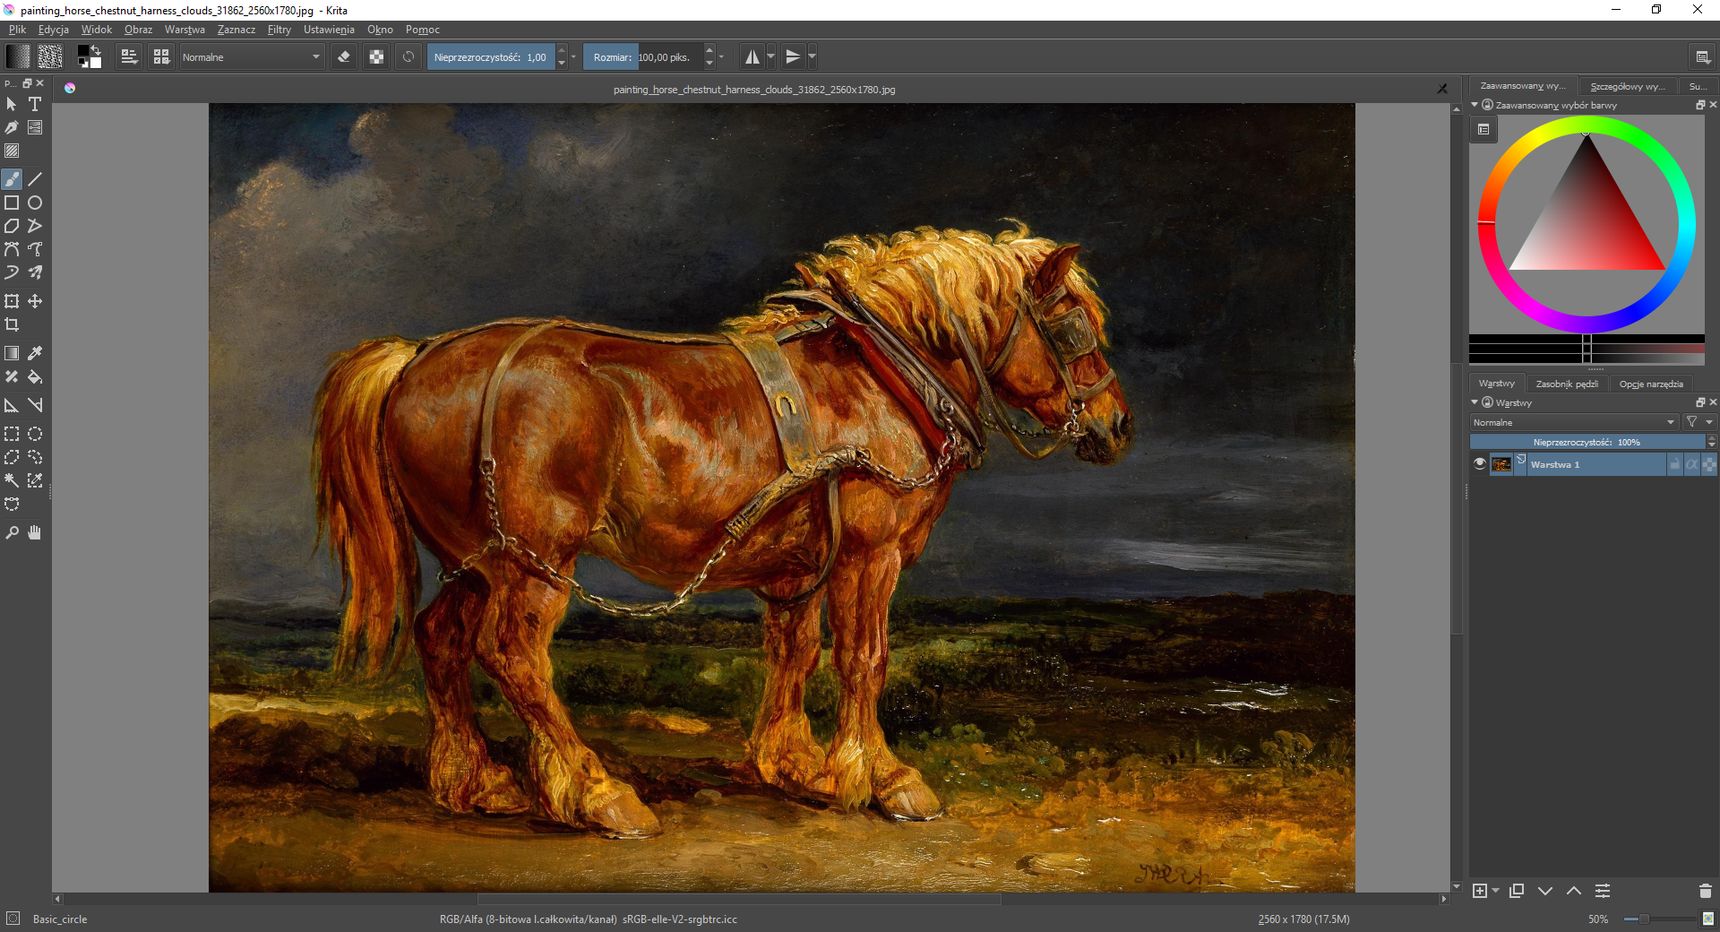The image size is (1720, 932).
Task: Open the toolbar blending mode Normalne dropdown
Action: coord(251,57)
